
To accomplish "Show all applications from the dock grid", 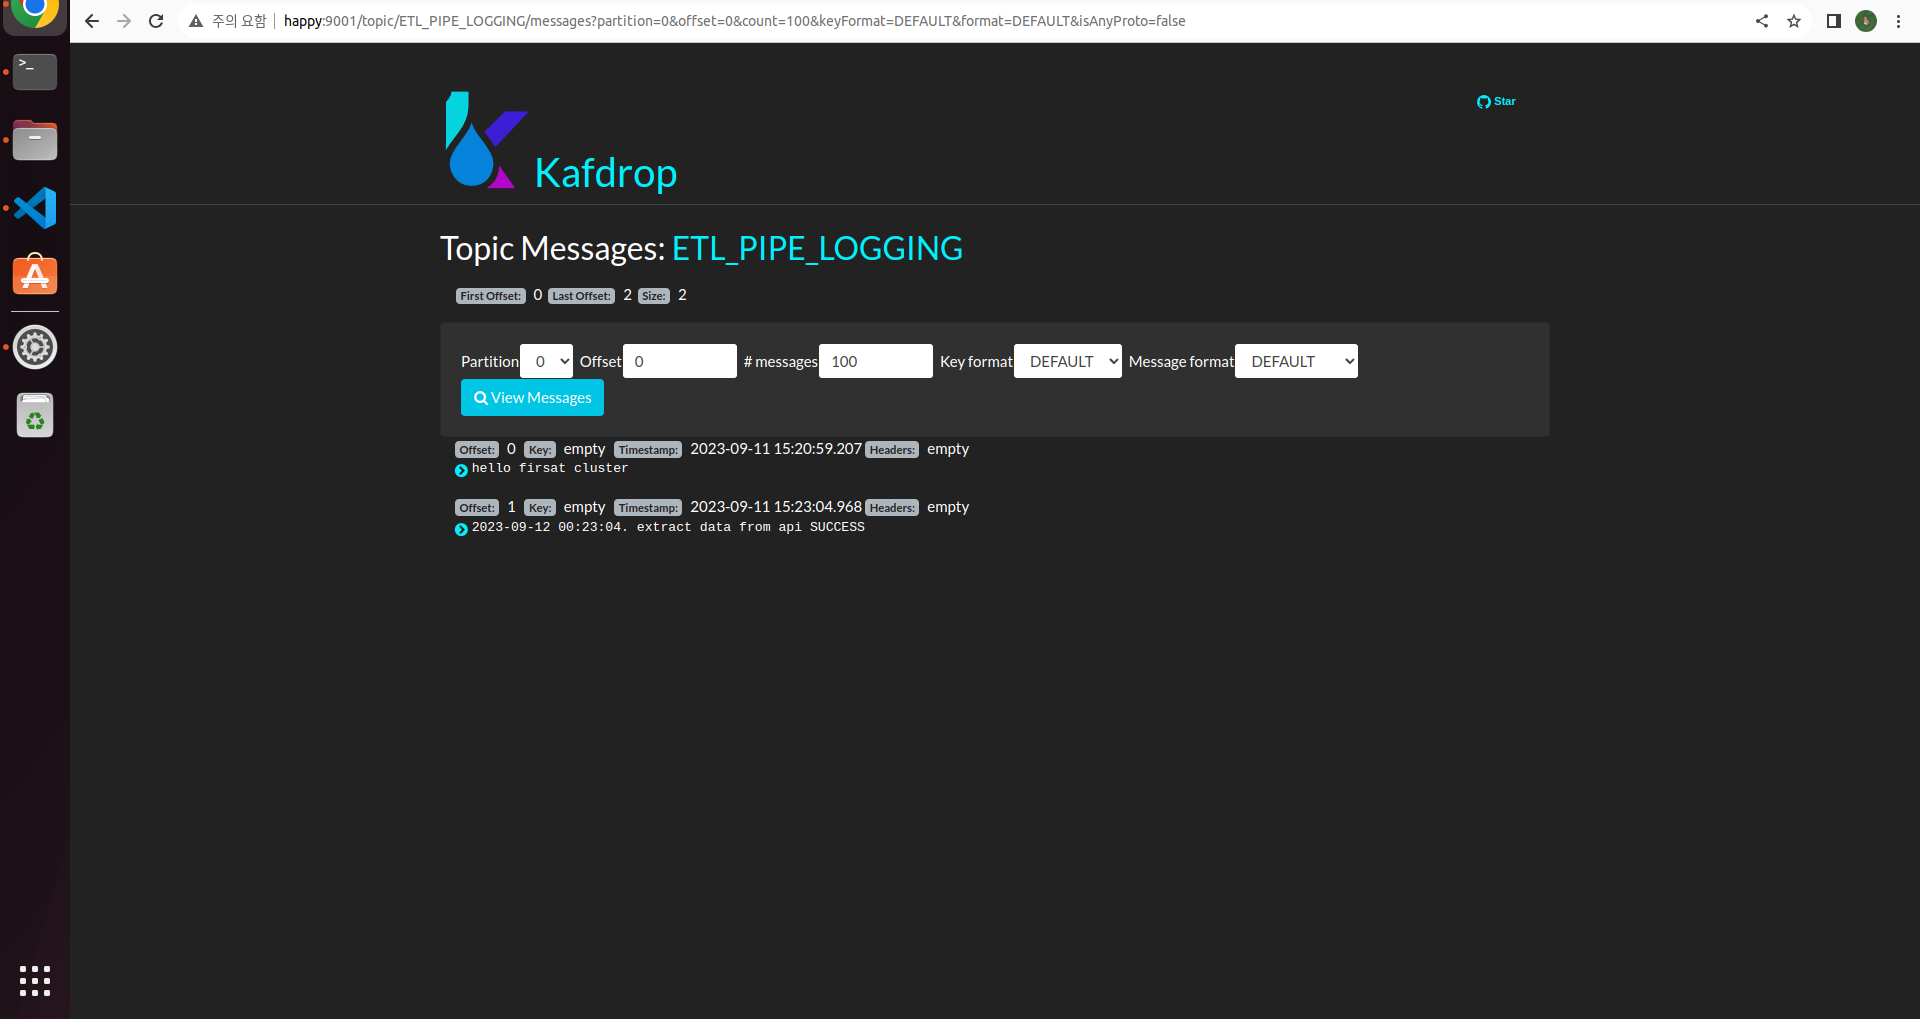I will coord(34,981).
